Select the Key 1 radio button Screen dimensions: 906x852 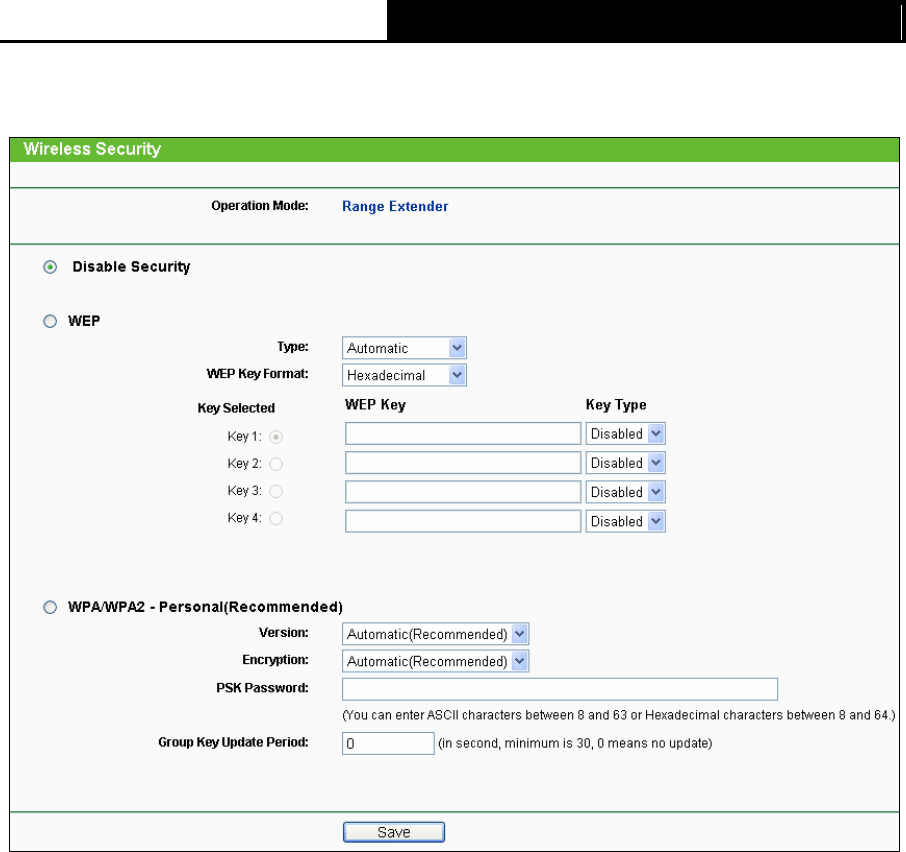tap(276, 437)
